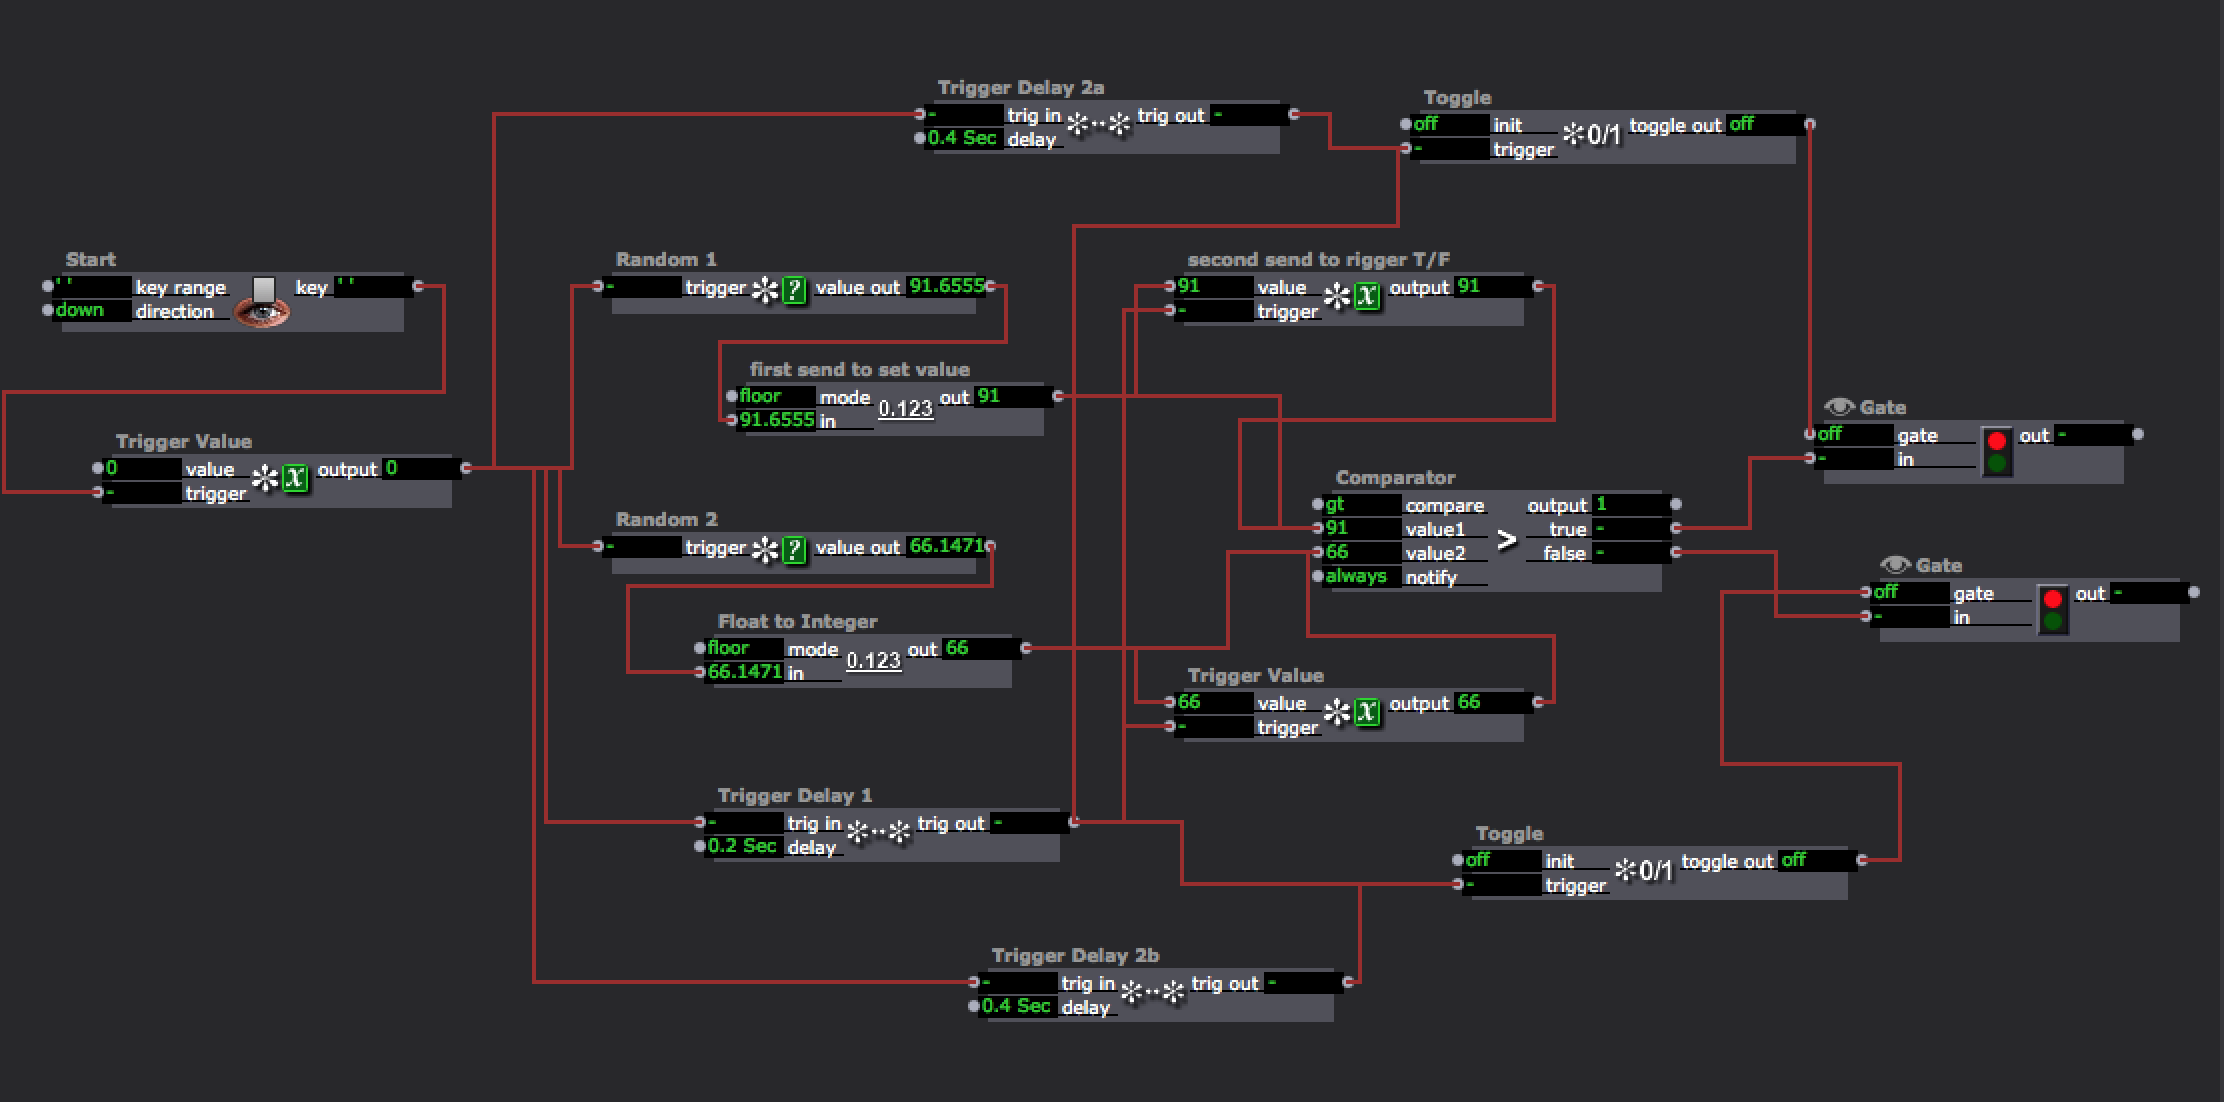Click the traffic light icon of the upper Gate

click(1996, 452)
